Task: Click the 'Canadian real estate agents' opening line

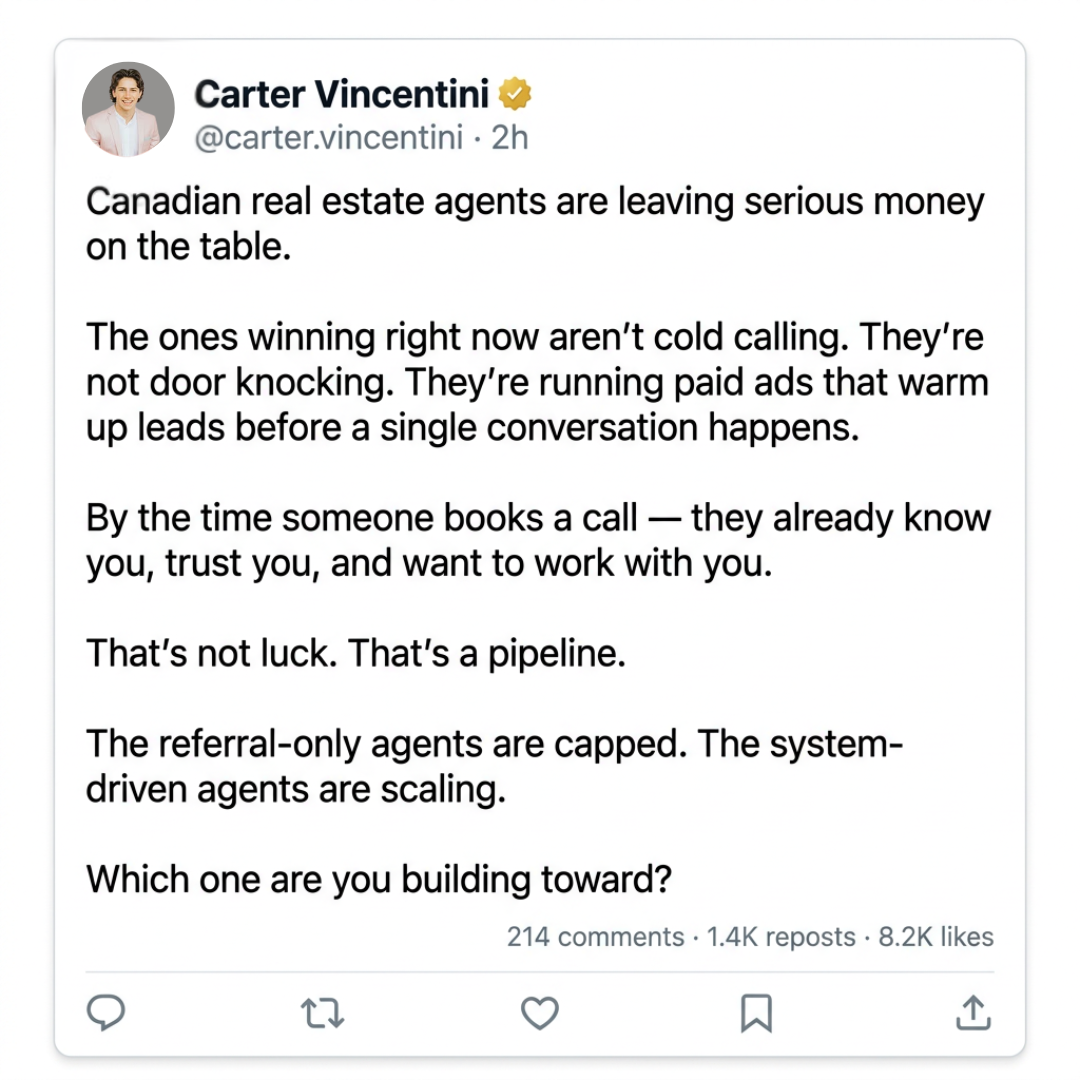Action: [x=535, y=223]
